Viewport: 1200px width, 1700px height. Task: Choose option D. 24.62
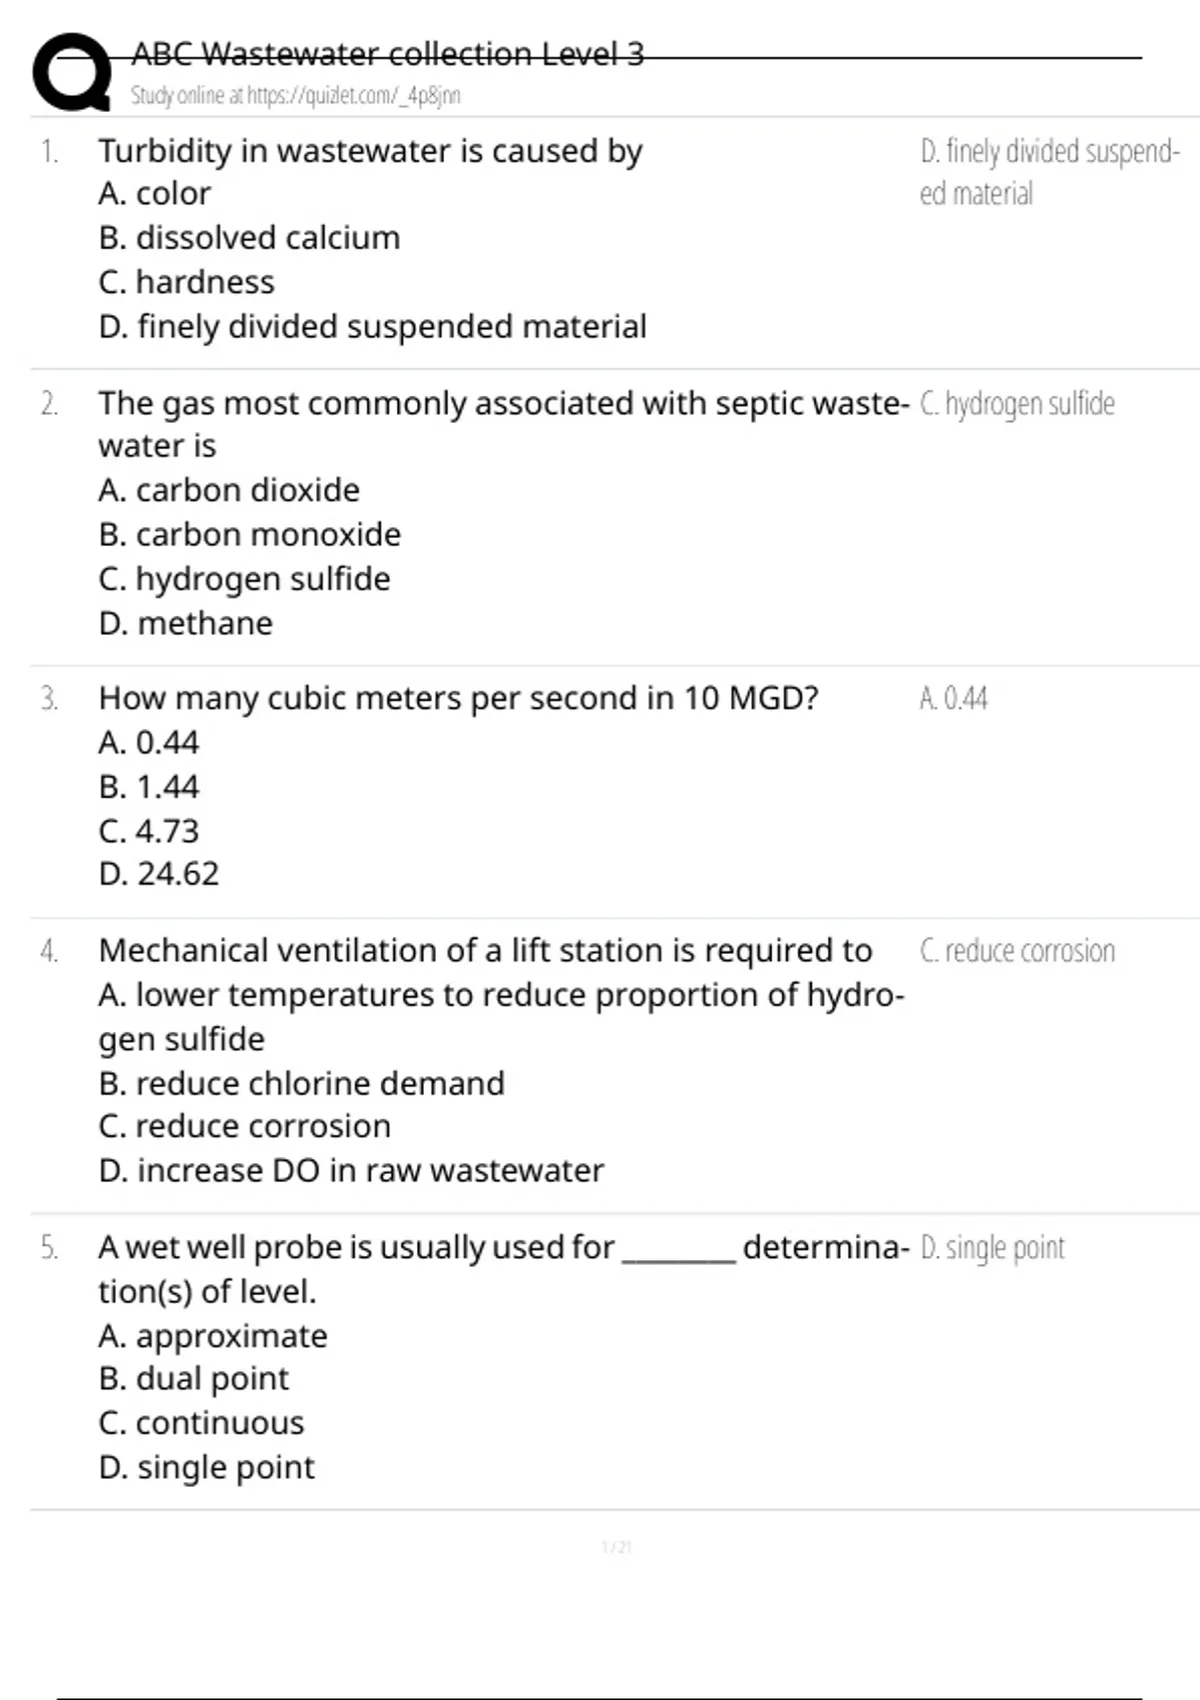click(159, 875)
